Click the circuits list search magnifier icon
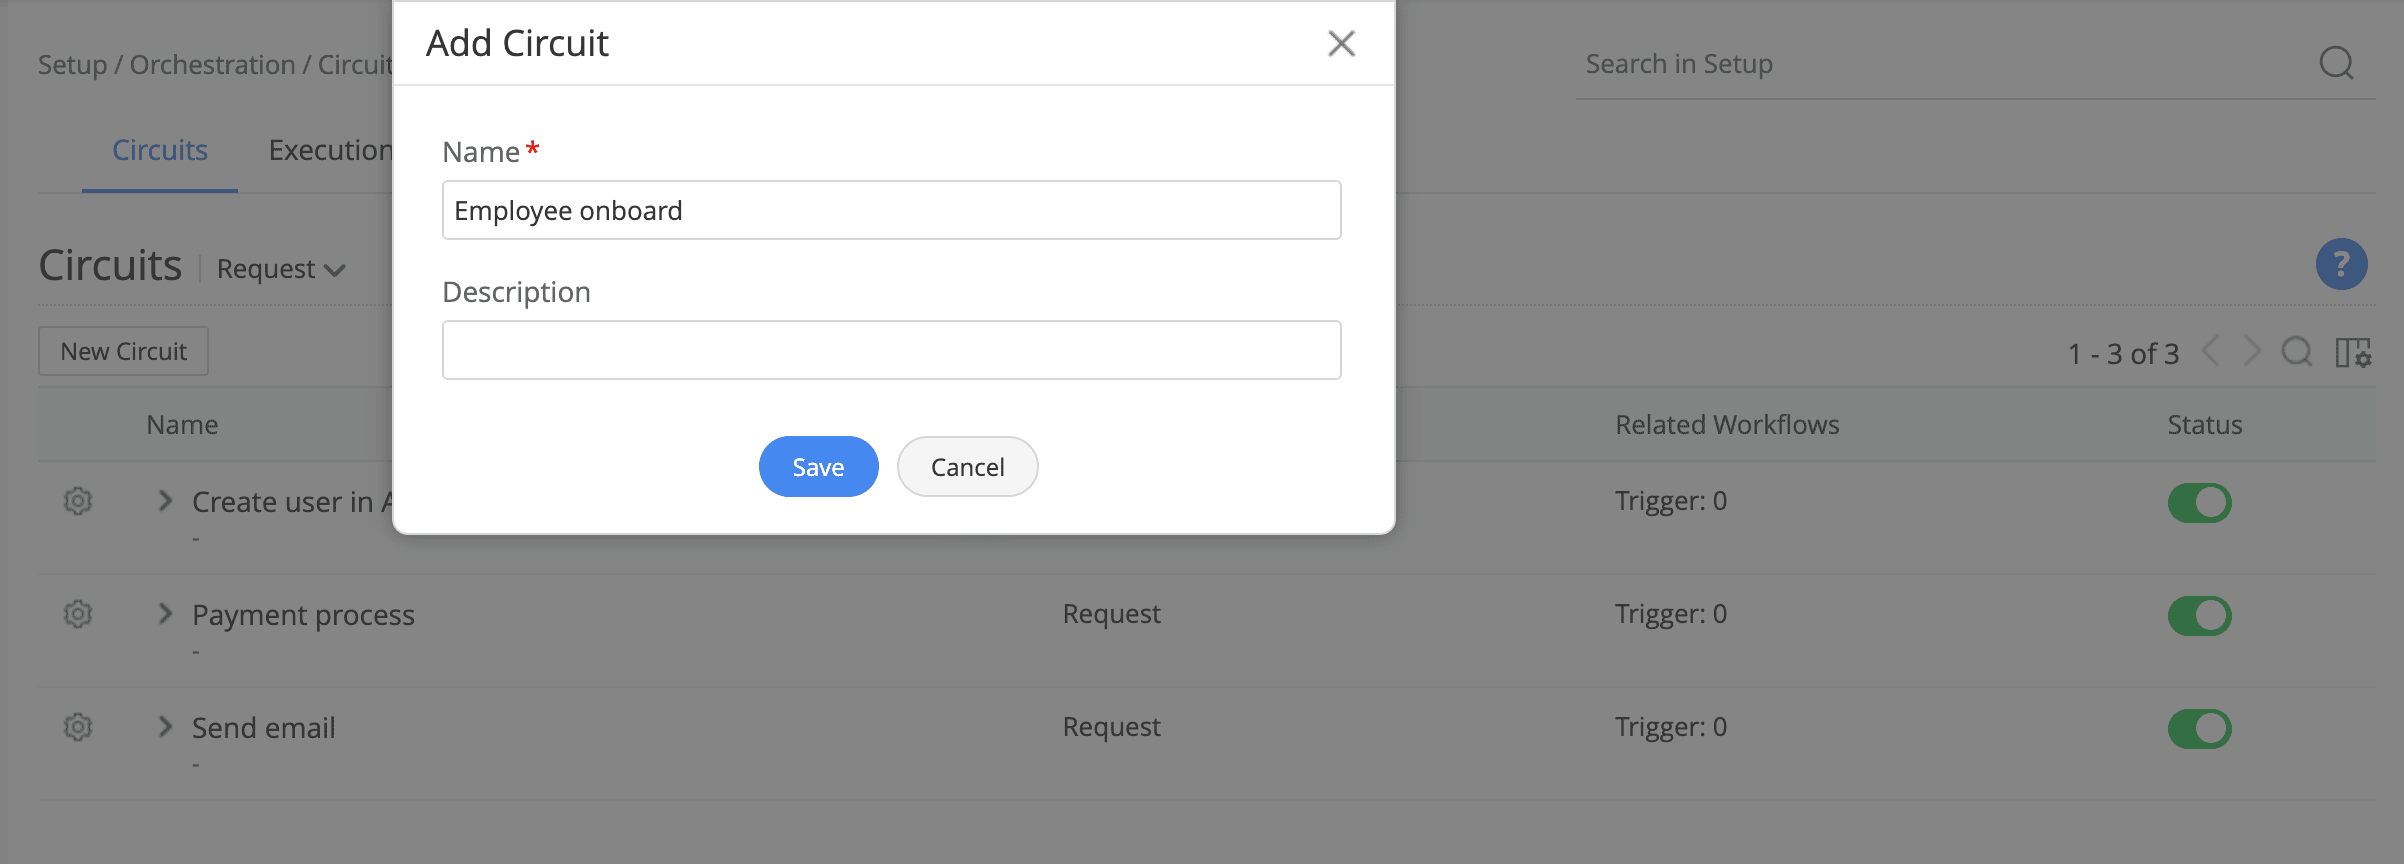The width and height of the screenshot is (2404, 864). click(x=2296, y=352)
